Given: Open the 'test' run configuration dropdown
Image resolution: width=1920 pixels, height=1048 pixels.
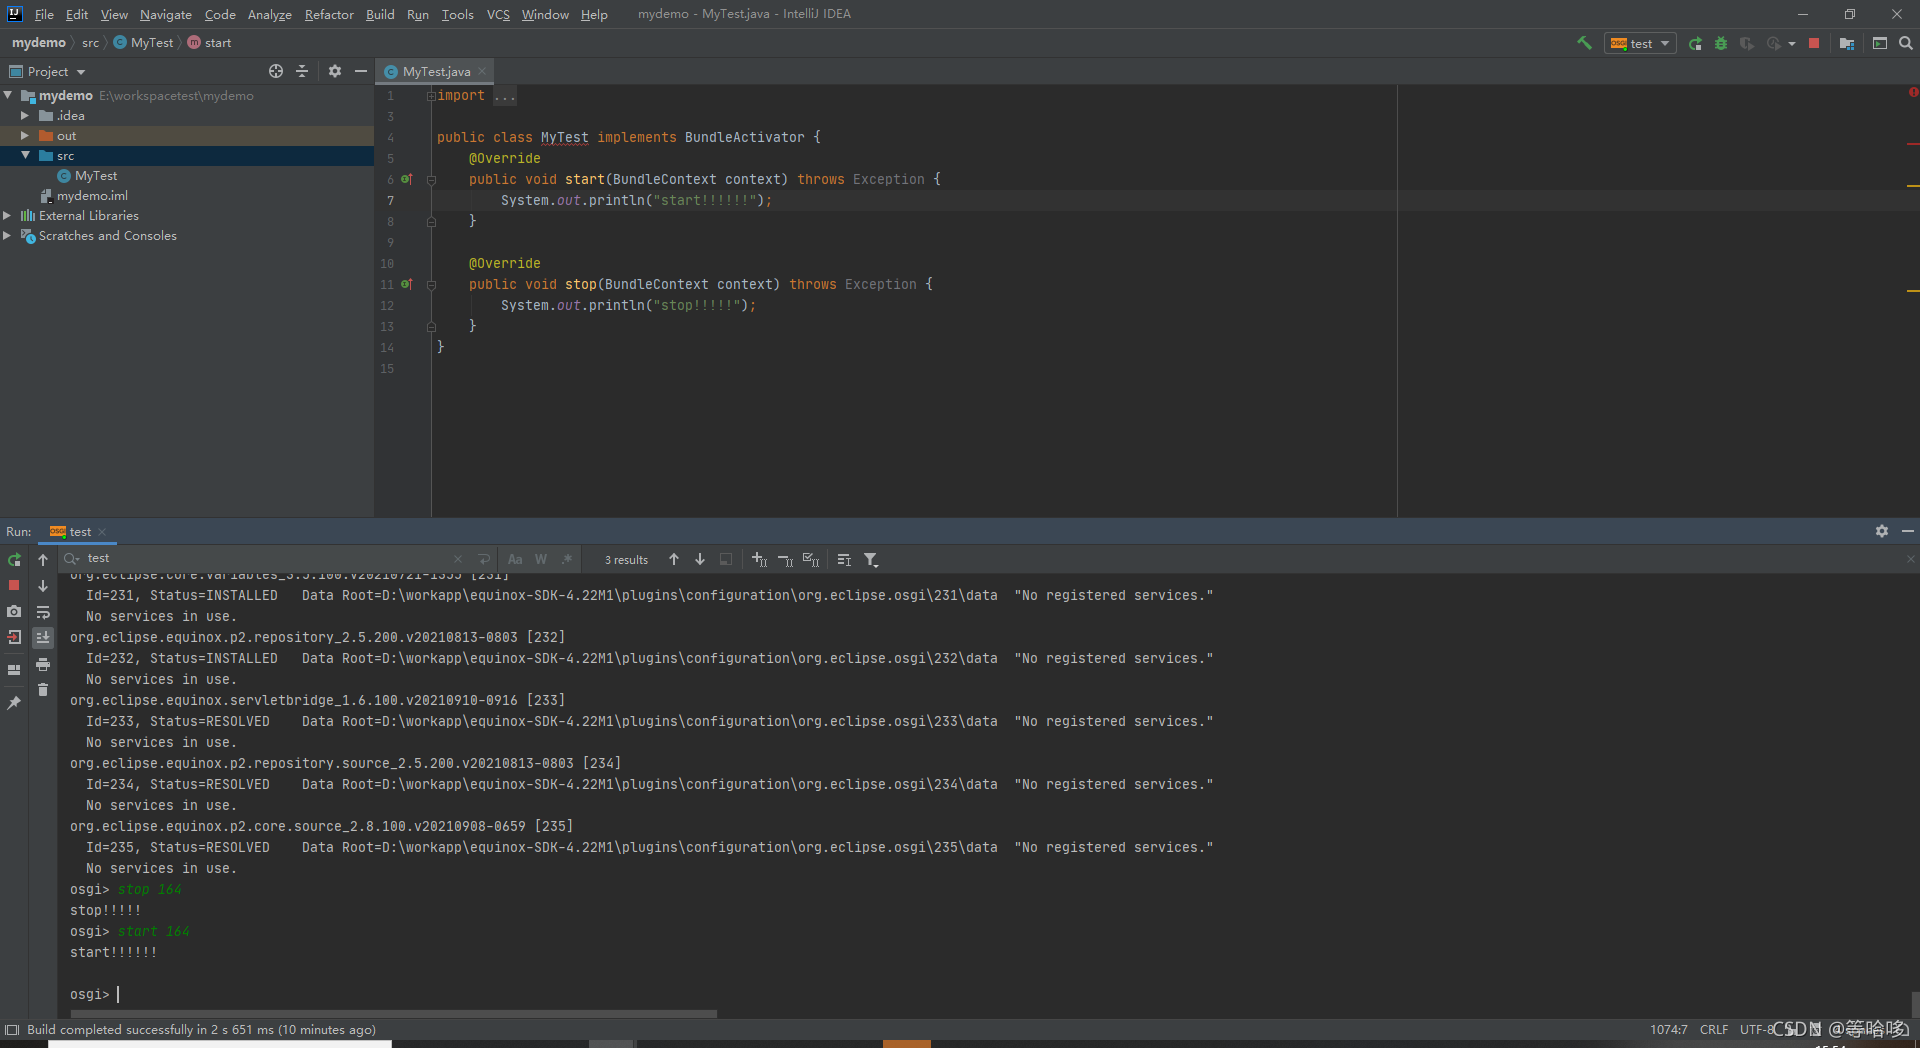Looking at the screenshot, I should (x=1640, y=43).
